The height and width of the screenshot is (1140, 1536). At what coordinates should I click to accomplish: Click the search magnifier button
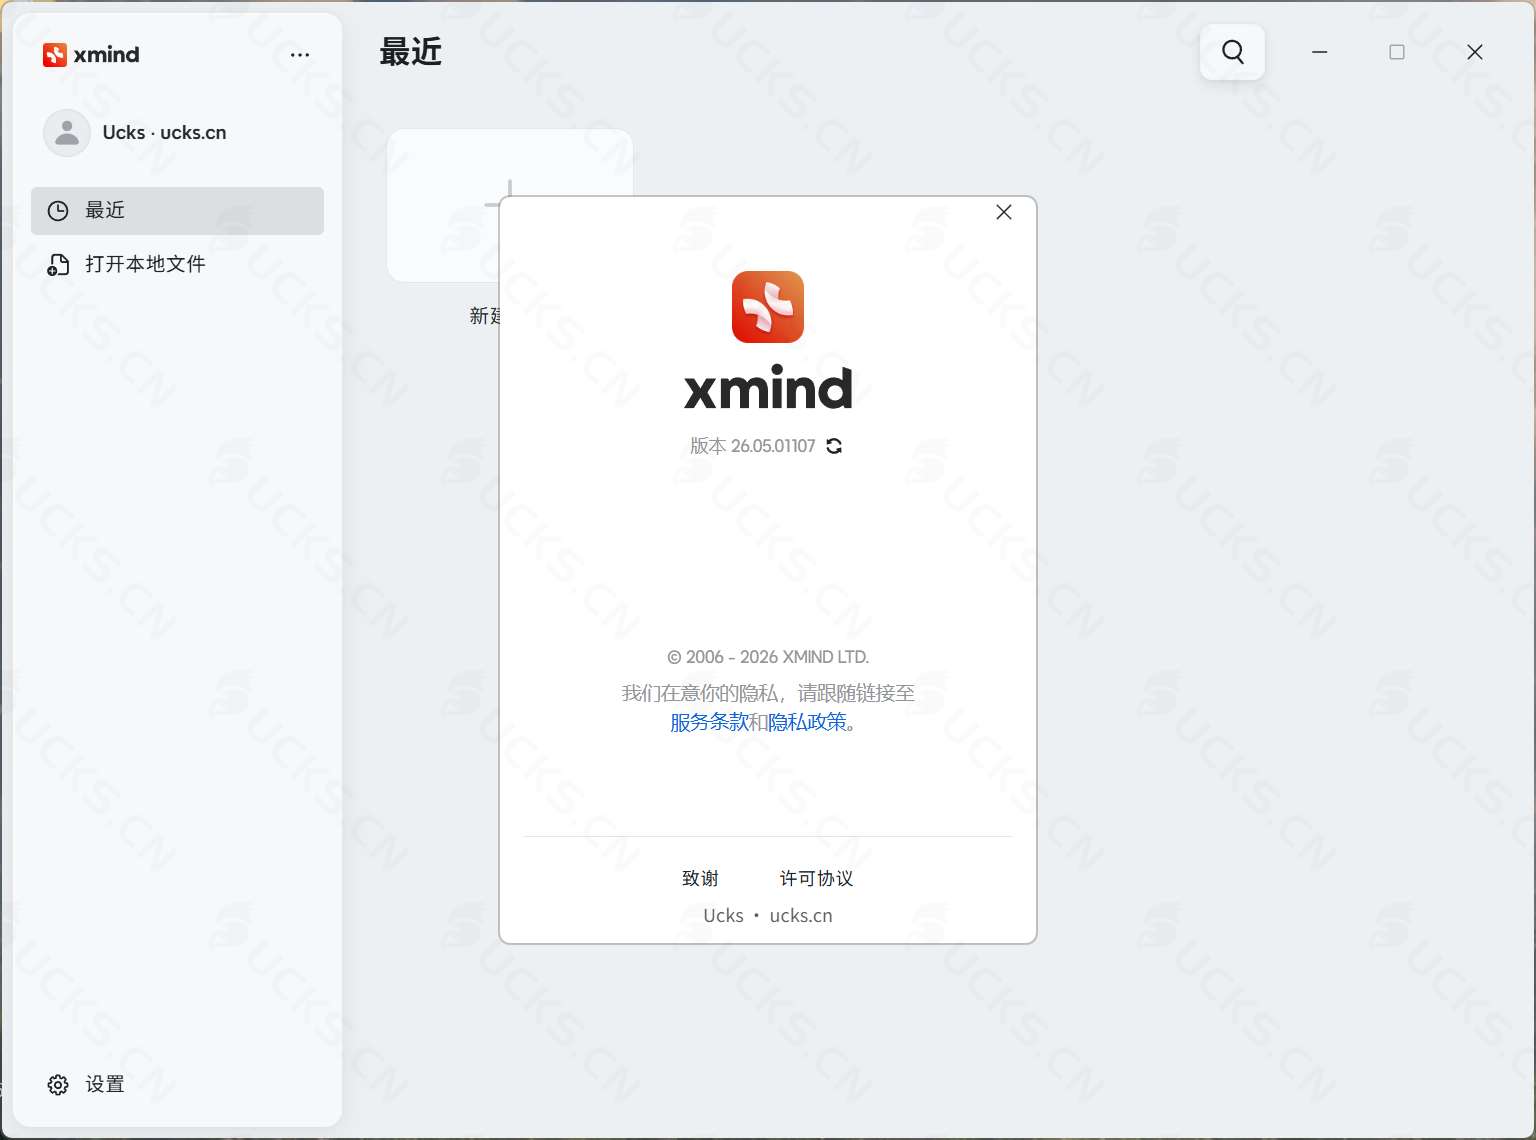point(1233,52)
